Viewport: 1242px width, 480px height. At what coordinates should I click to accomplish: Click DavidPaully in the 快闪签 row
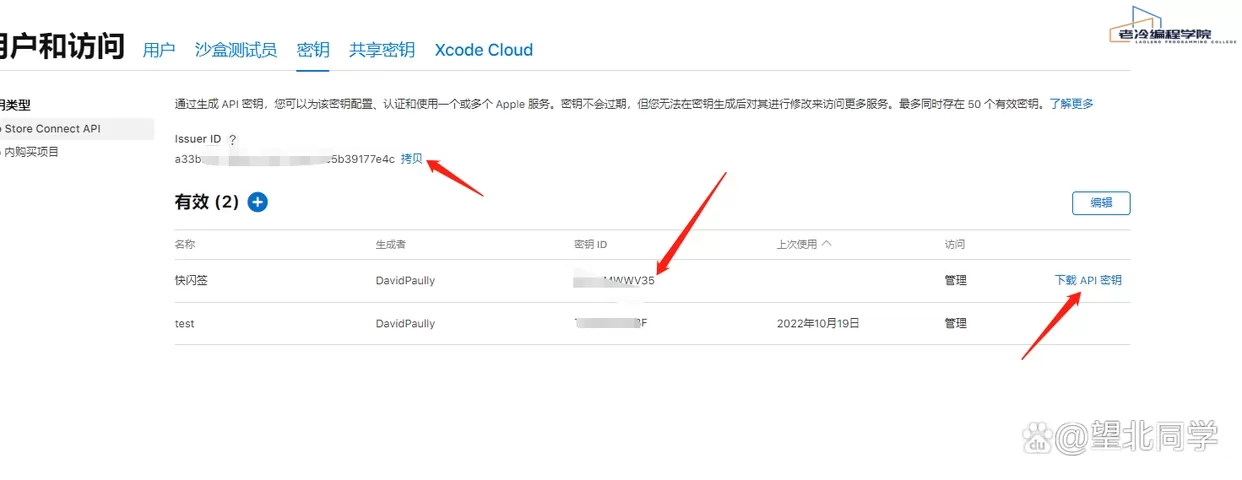[x=405, y=281]
